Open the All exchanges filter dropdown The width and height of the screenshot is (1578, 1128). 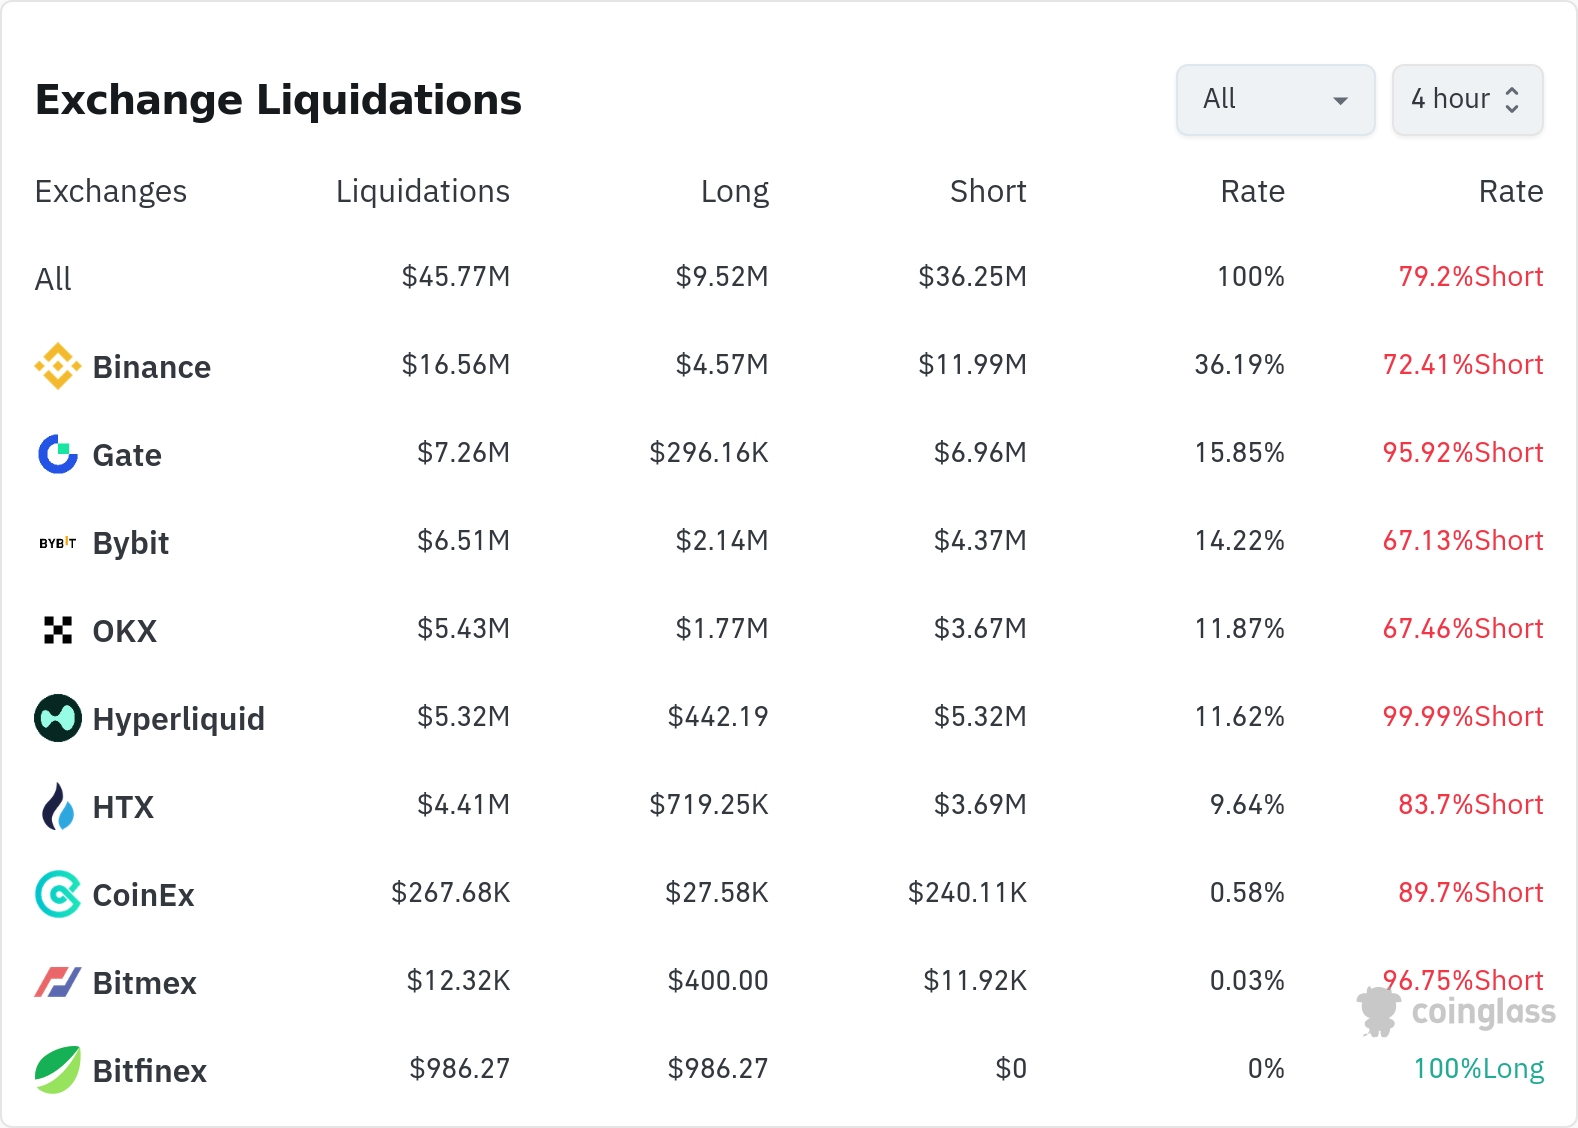pyautogui.click(x=1275, y=100)
